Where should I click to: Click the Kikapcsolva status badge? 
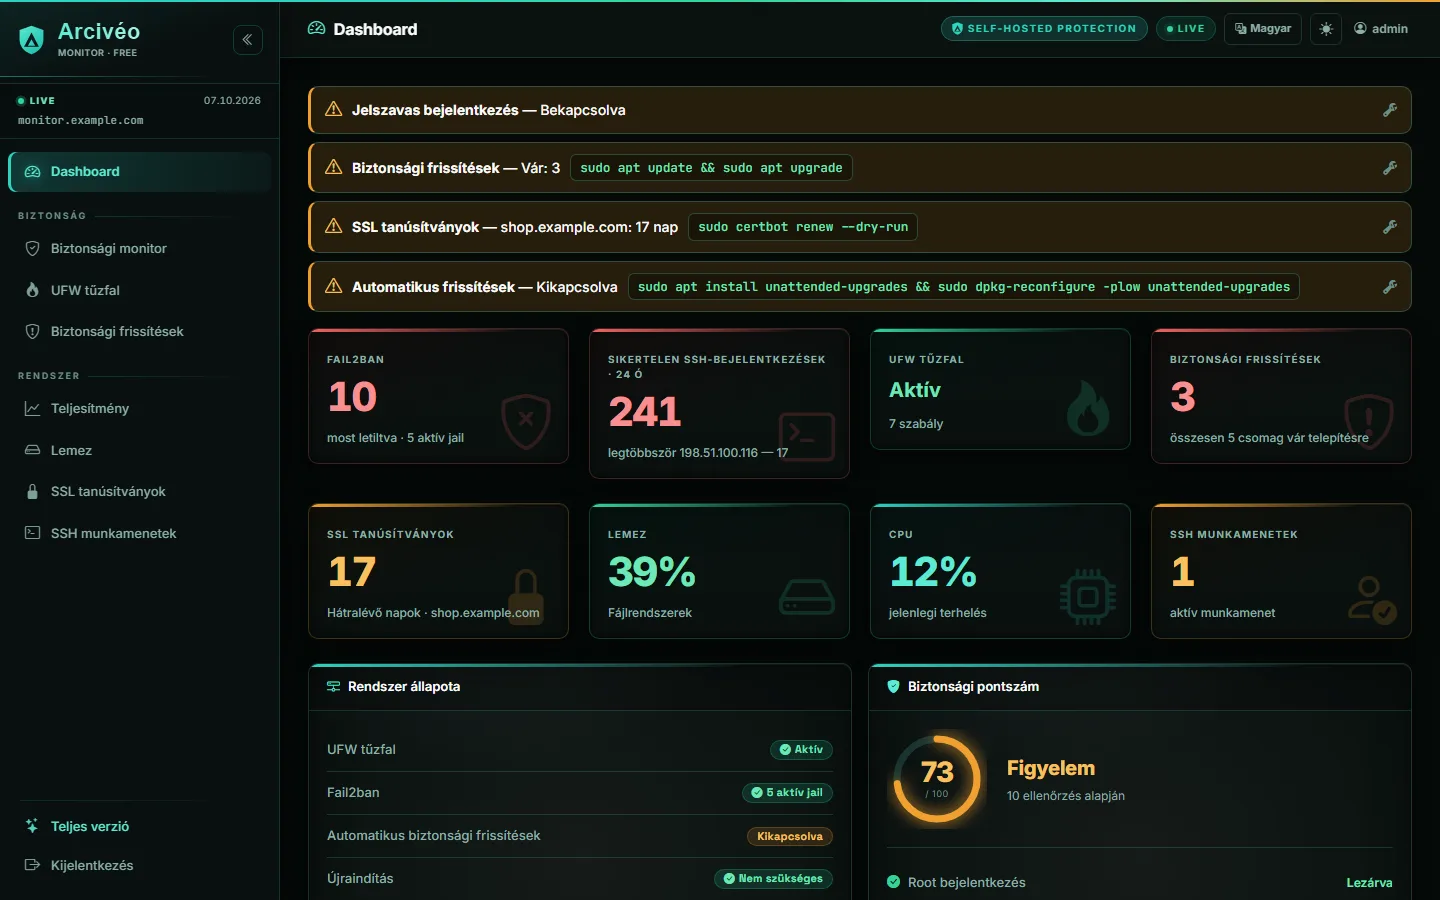pyautogui.click(x=790, y=836)
